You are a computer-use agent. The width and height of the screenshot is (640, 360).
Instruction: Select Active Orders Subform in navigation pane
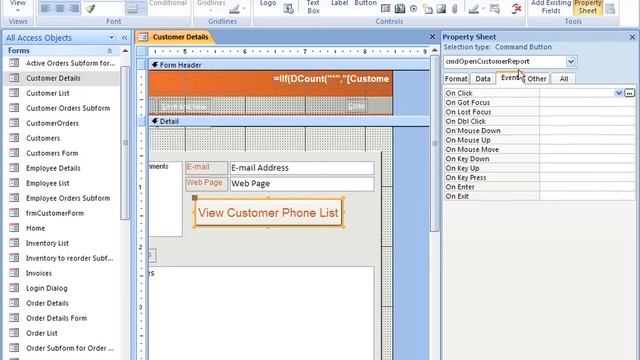[62, 63]
